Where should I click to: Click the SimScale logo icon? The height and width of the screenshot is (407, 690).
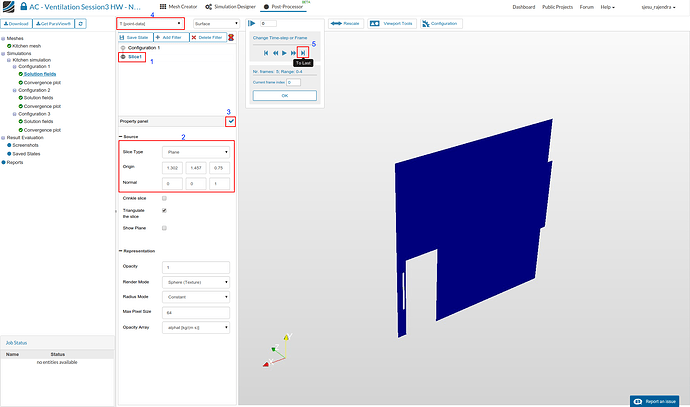pyautogui.click(x=8, y=7)
